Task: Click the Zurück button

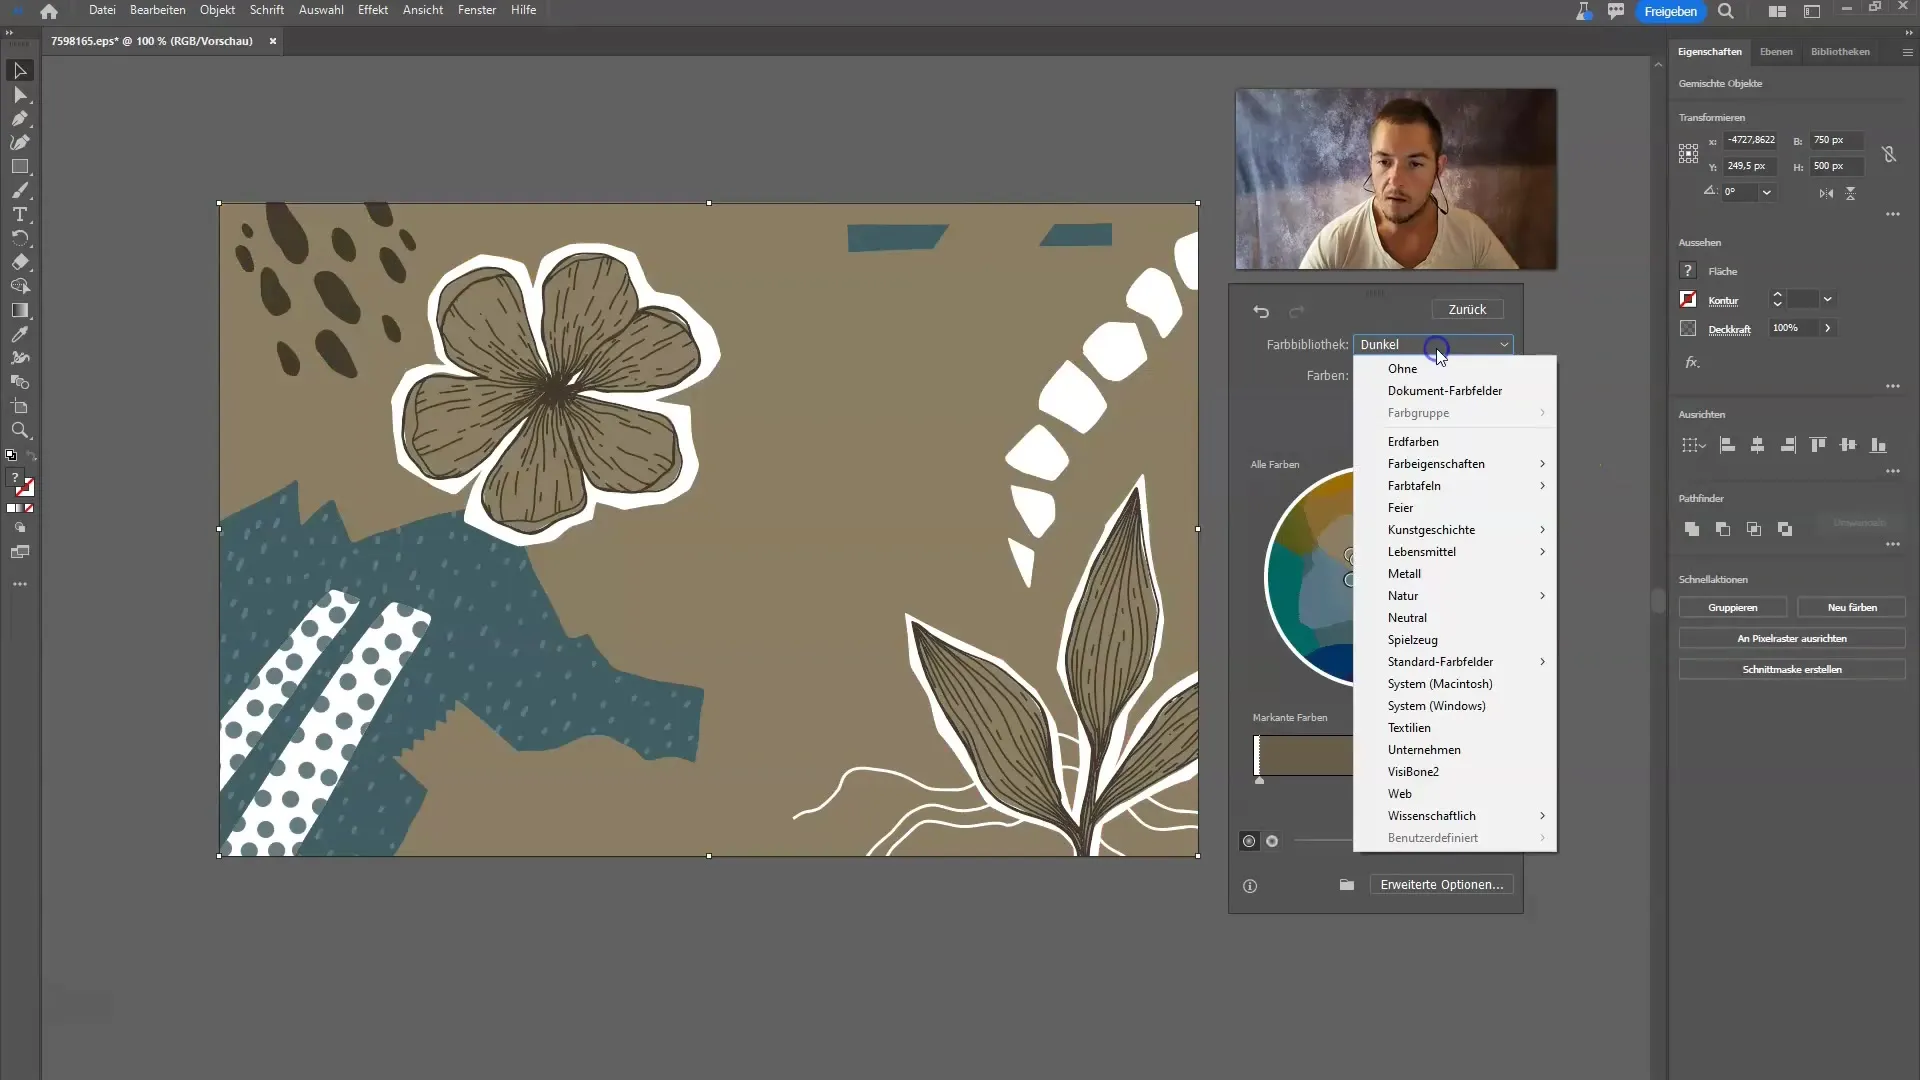Action: pos(1467,310)
